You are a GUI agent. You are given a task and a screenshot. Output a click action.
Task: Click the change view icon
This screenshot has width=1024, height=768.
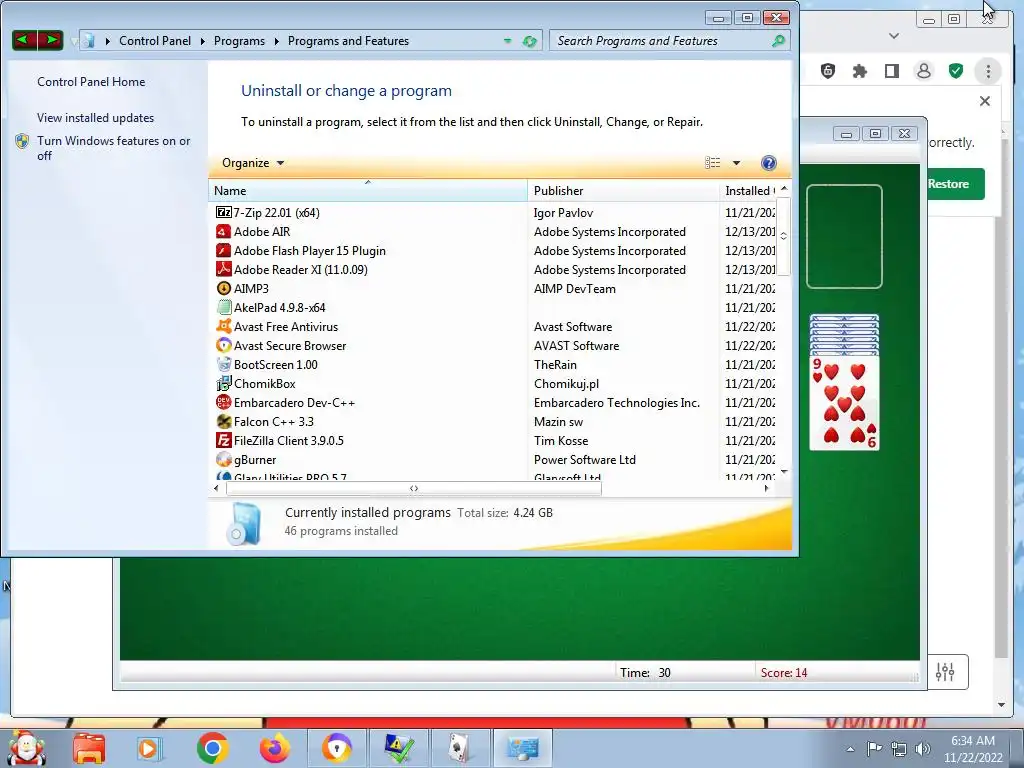point(712,163)
